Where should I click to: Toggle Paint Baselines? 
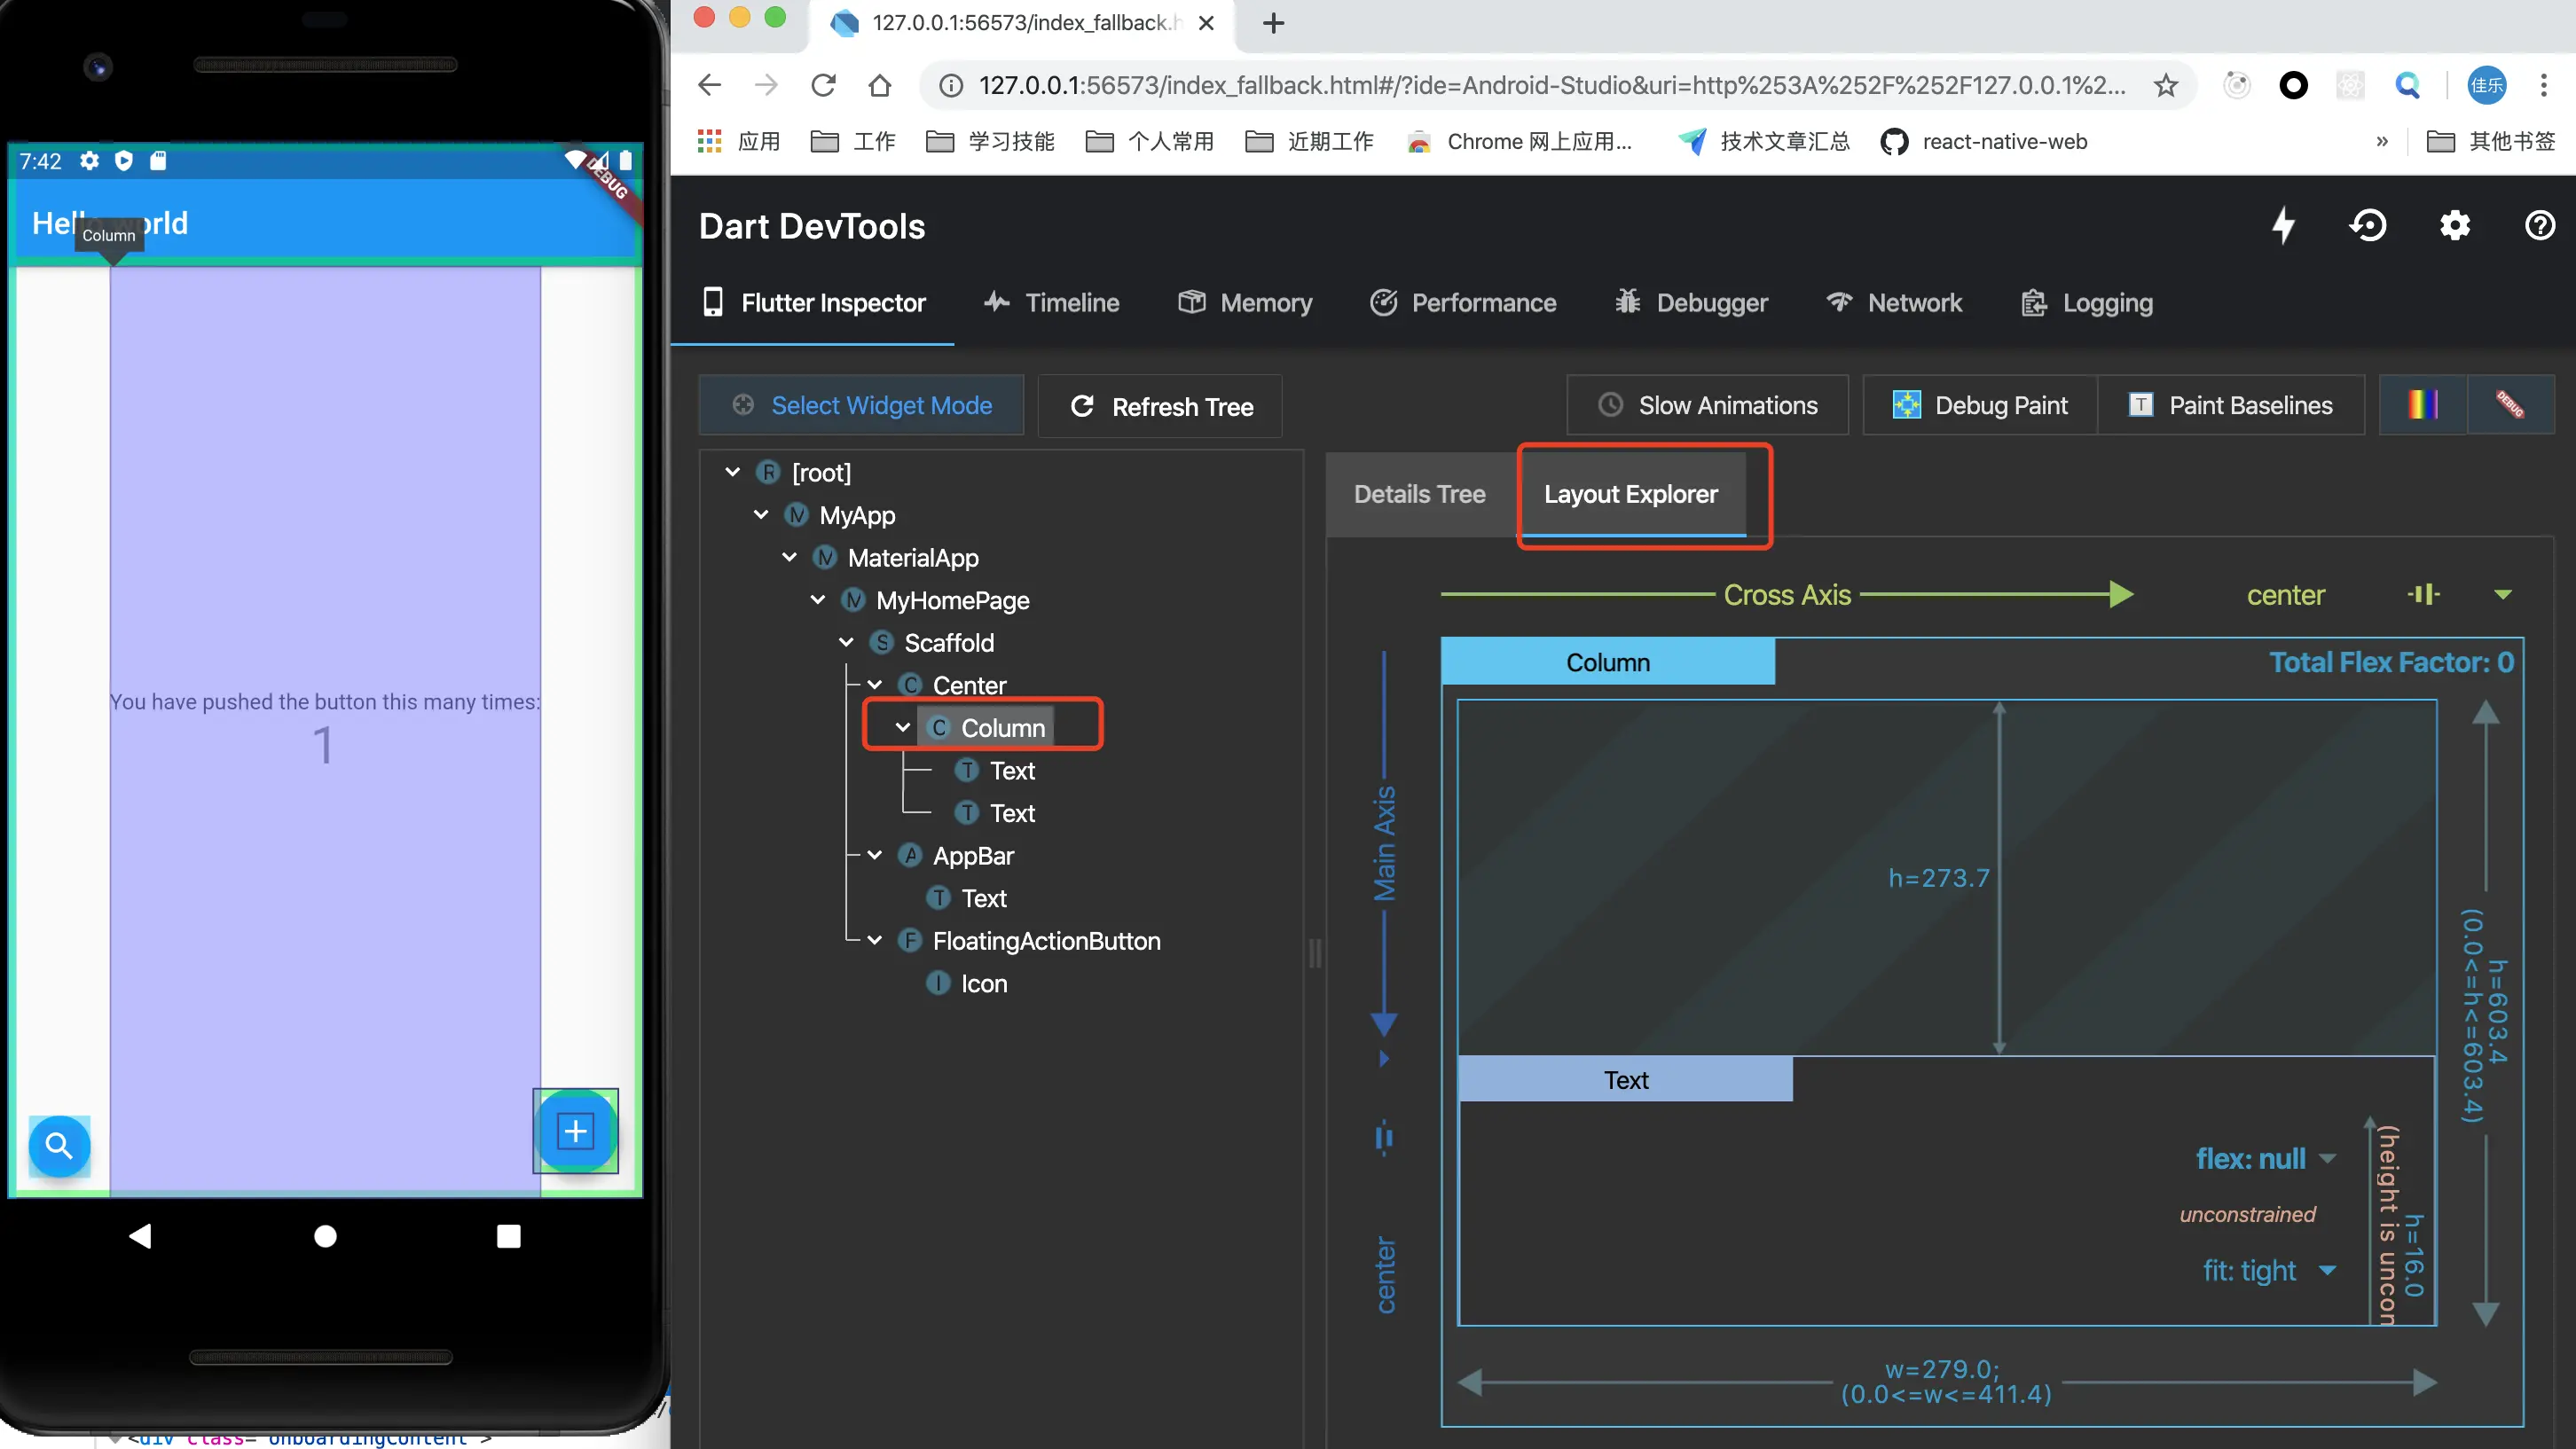(2231, 405)
